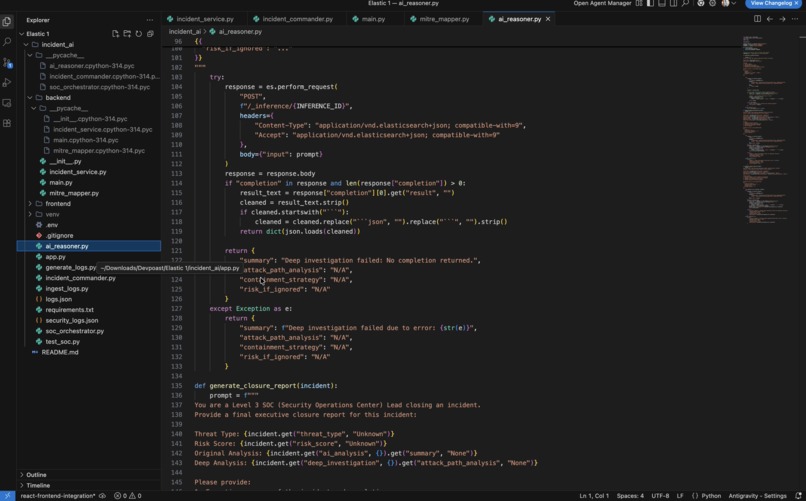The image size is (806, 501).
Task: Open the account avatar dropdown
Action: click(728, 3)
